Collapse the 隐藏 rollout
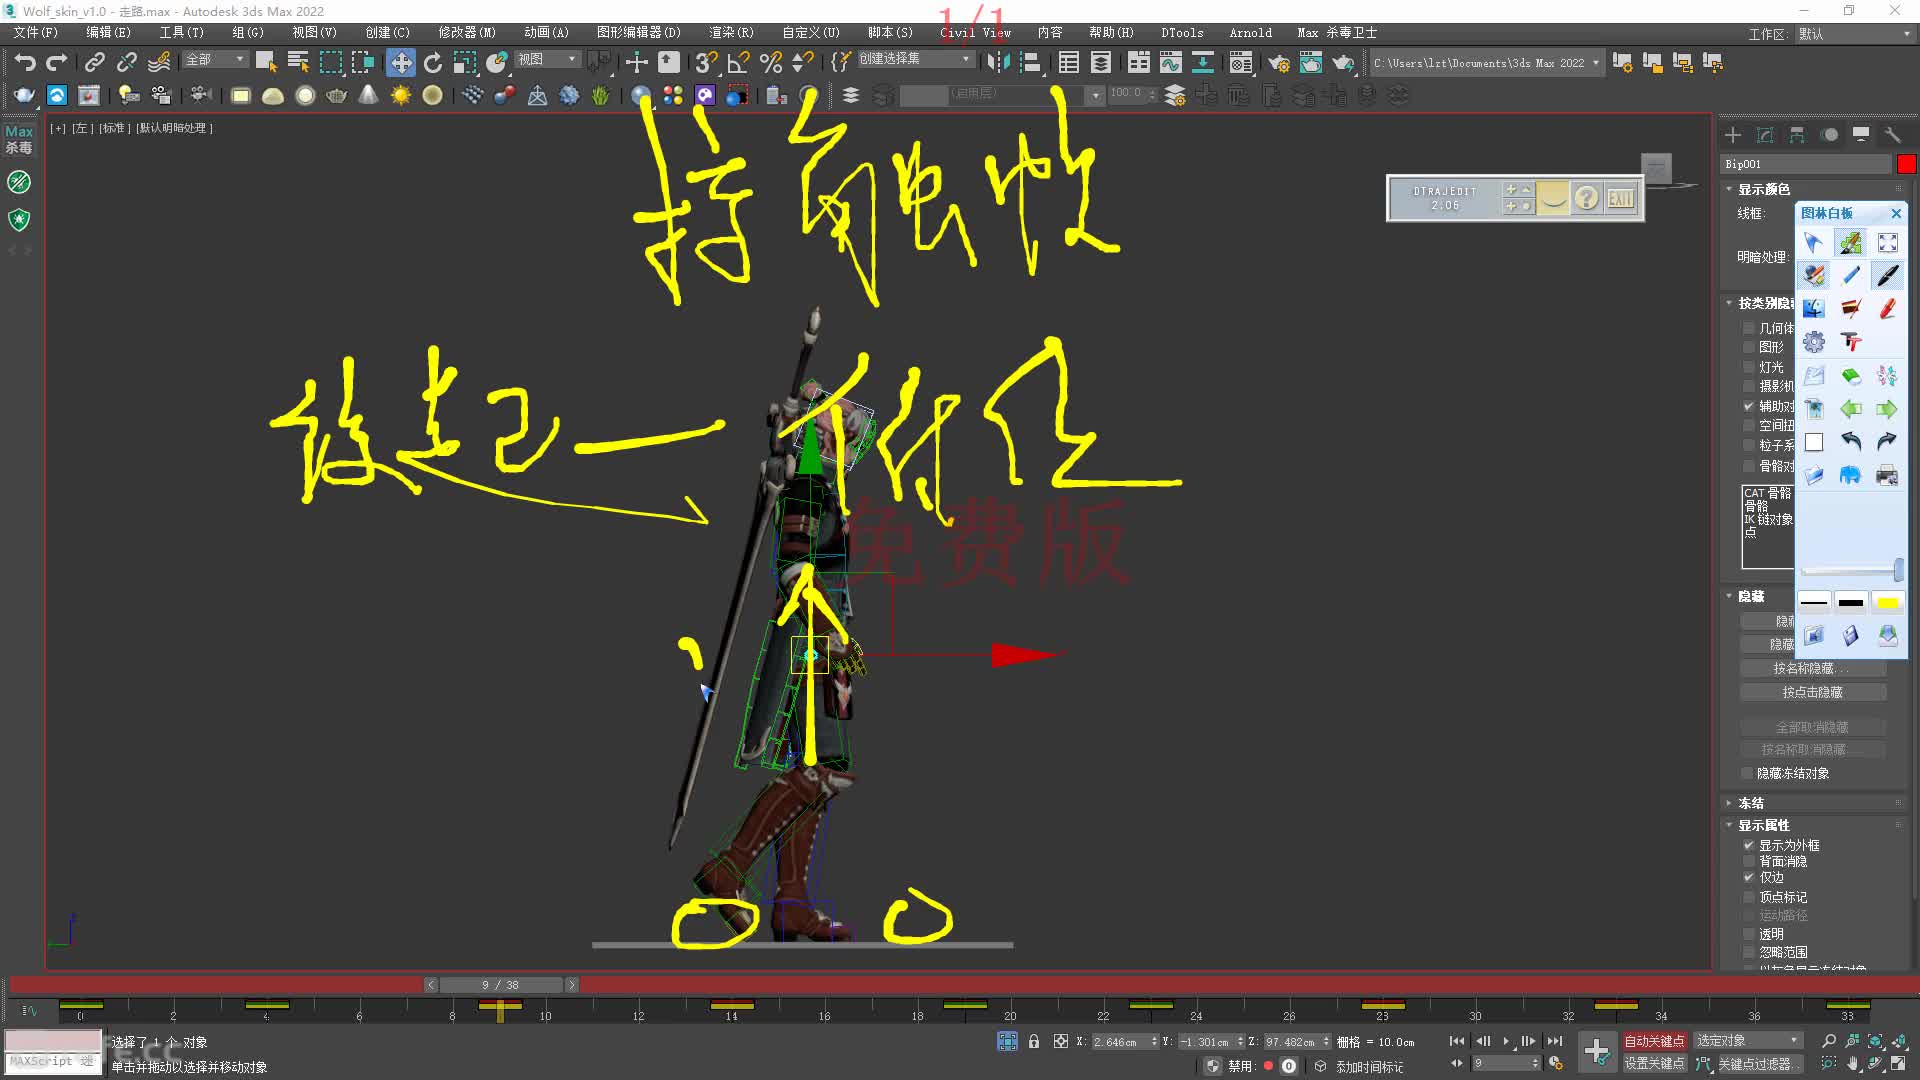The image size is (1920, 1080). 1751,596
